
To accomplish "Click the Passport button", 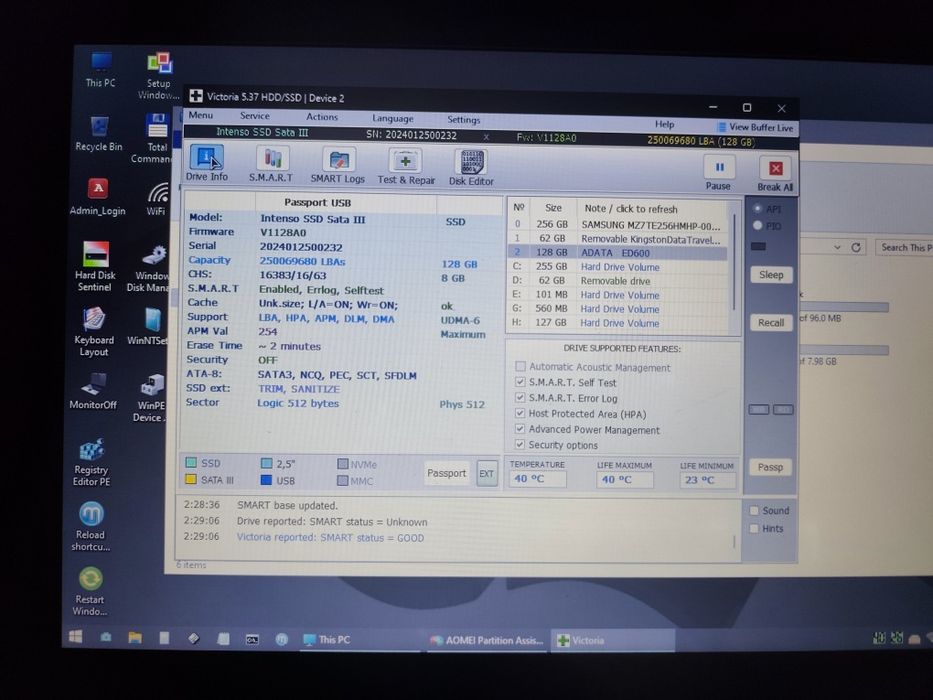I will pos(446,473).
